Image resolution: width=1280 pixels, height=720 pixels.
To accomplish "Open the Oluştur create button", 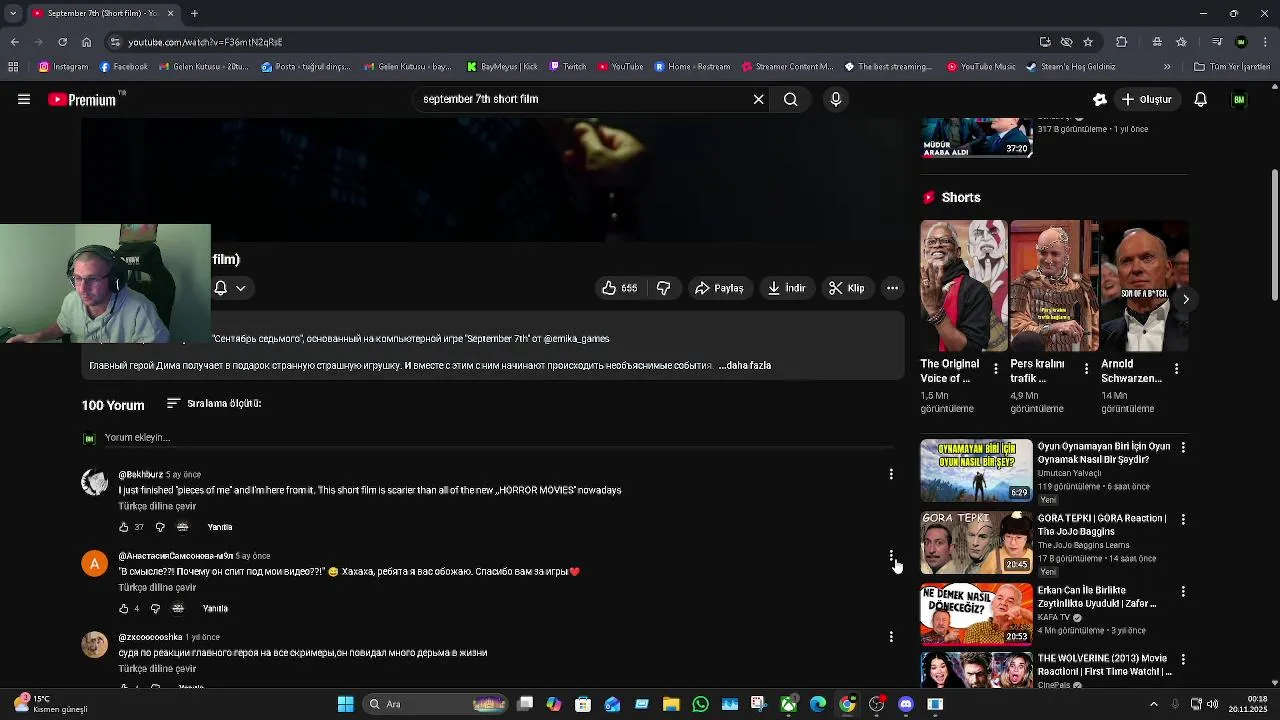I will point(1146,99).
